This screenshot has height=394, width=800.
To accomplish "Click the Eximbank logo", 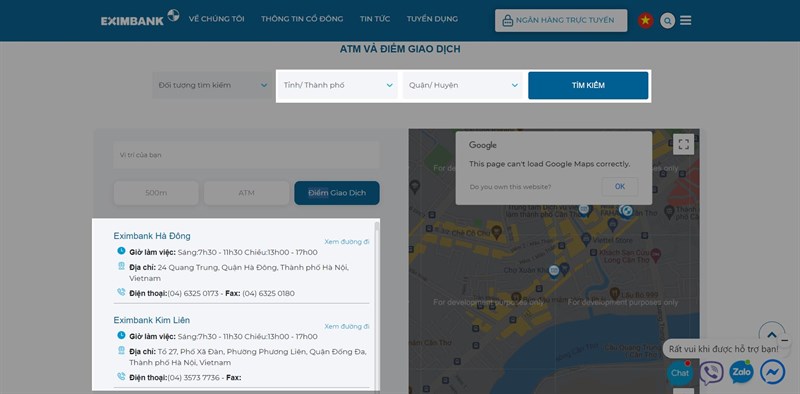I will point(140,18).
